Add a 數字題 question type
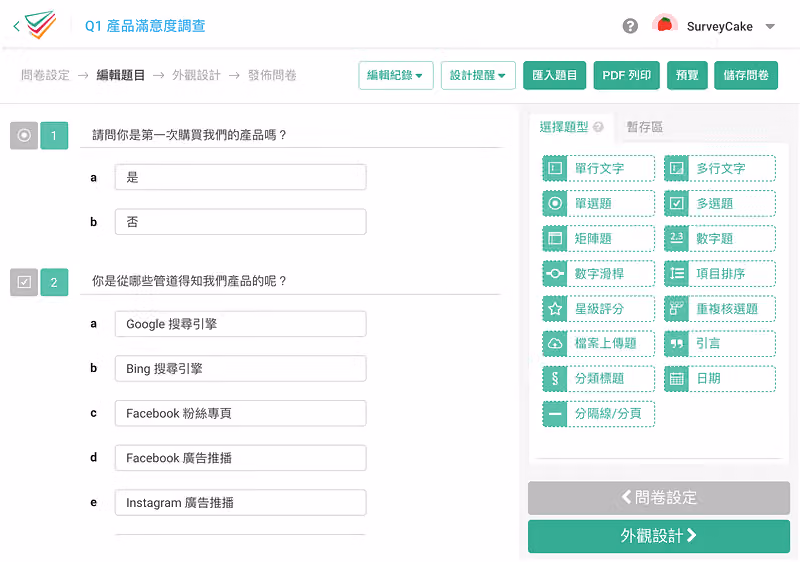 click(x=720, y=238)
